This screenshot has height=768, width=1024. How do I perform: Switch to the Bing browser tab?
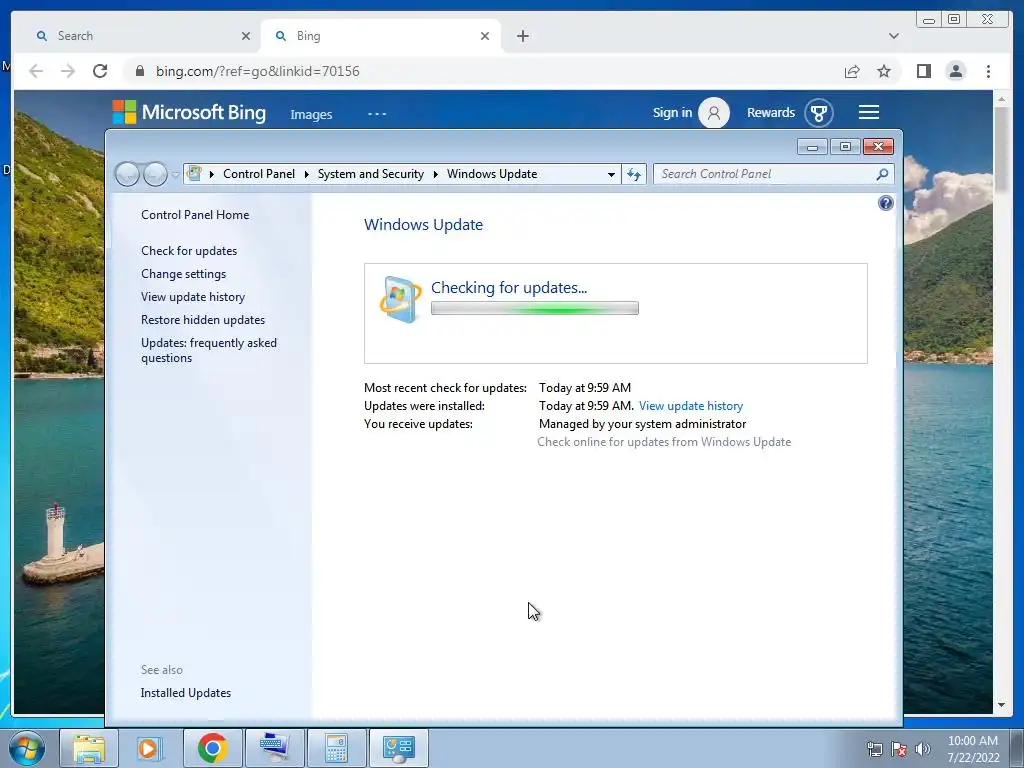pos(380,36)
